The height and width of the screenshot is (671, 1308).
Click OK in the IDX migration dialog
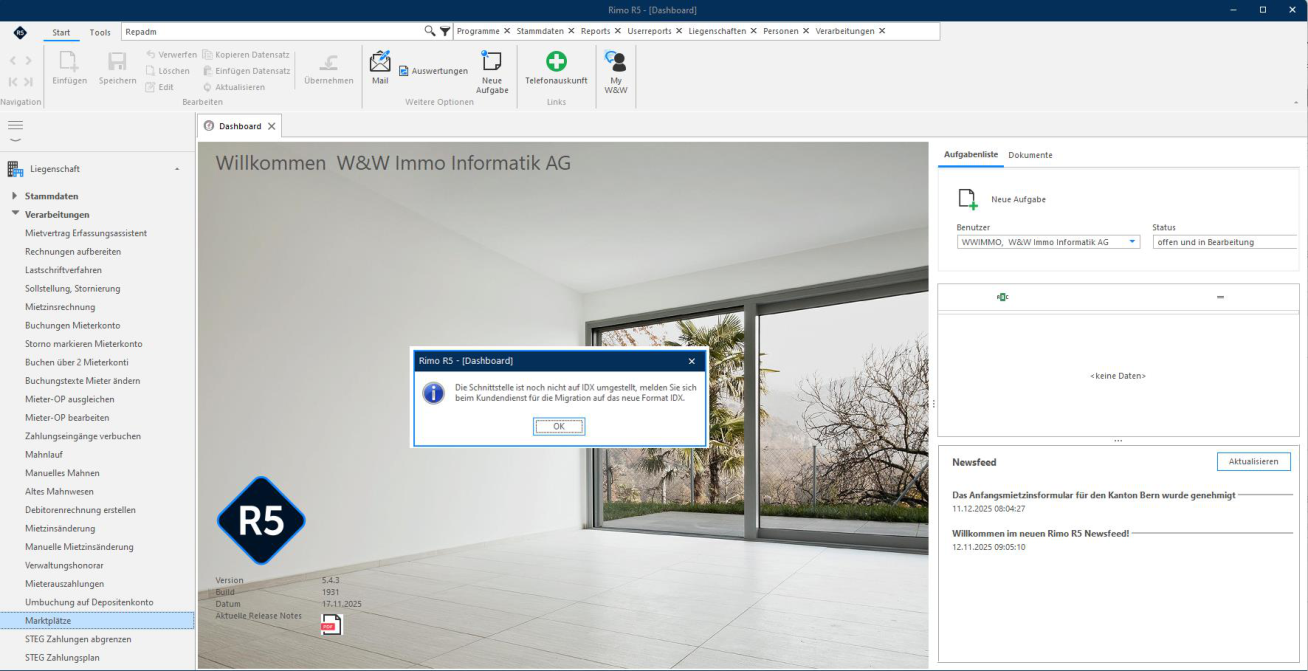(558, 426)
